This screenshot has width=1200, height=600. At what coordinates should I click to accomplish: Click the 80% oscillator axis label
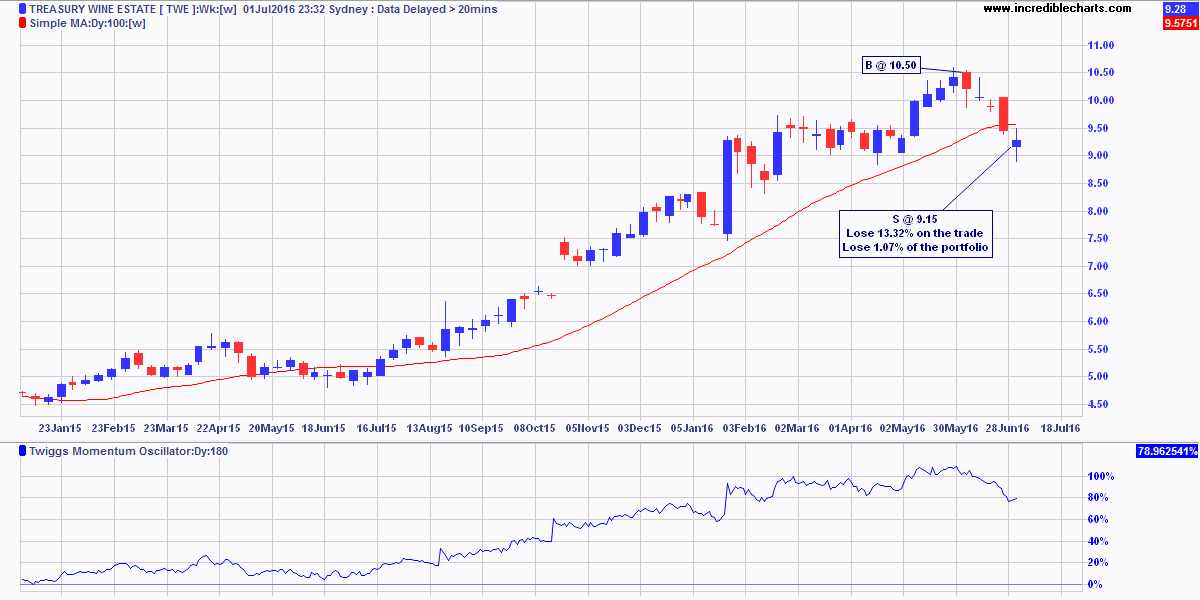point(1099,498)
